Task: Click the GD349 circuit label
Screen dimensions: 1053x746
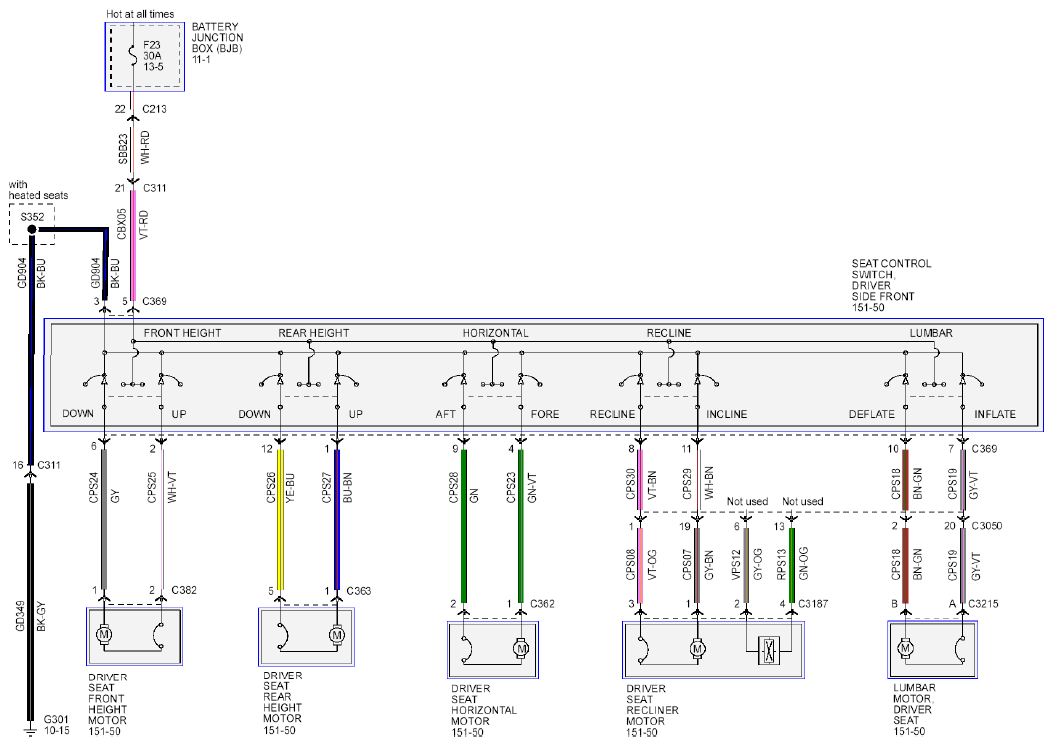Action: coord(20,614)
